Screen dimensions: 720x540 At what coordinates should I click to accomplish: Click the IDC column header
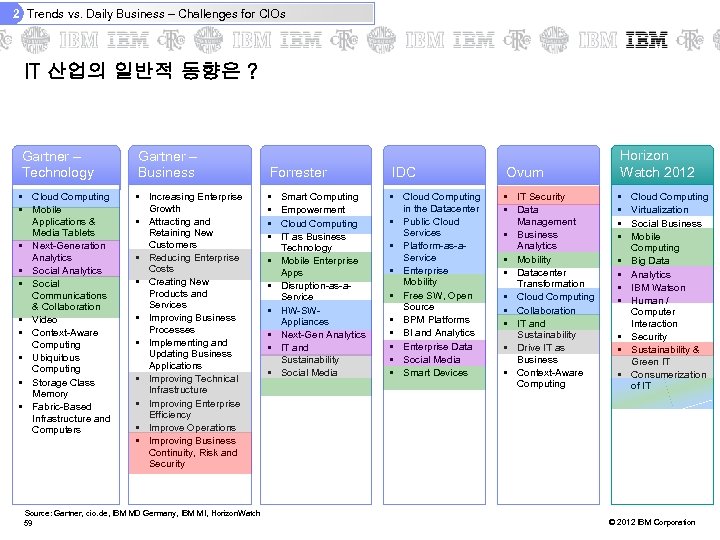[x=434, y=165]
